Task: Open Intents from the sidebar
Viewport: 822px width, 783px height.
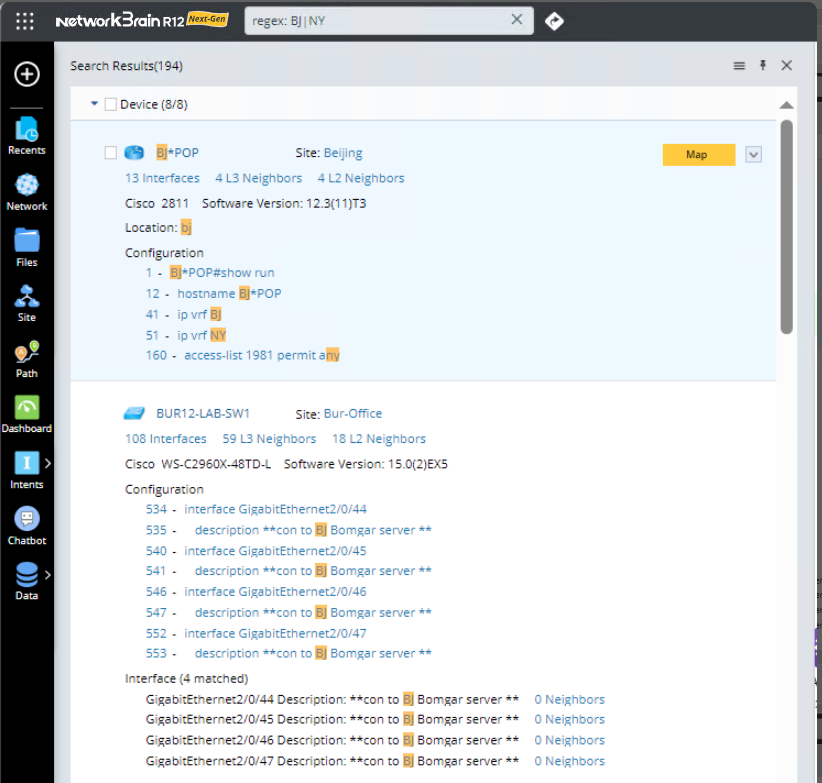Action: (x=27, y=470)
